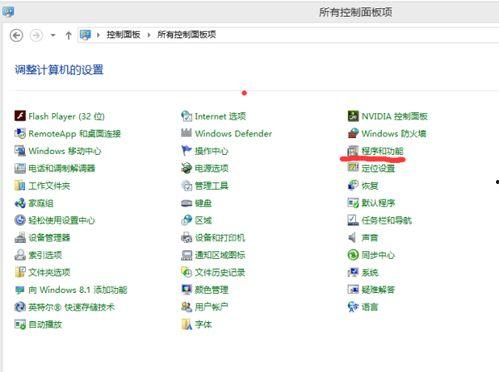Click the 控制面板 breadcrumb segment
Viewport: 499px width, 372px height.
click(123, 34)
